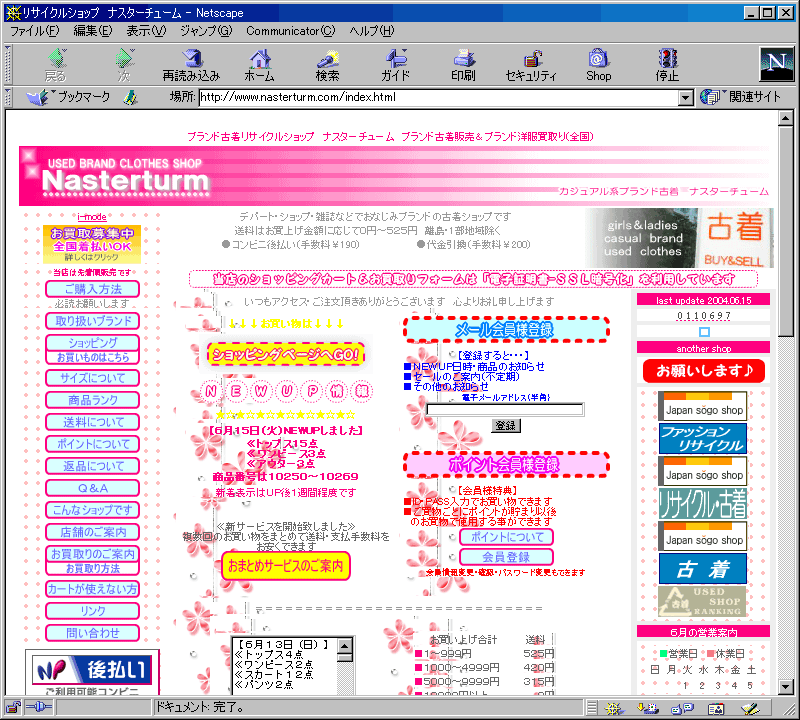800x720 pixels.
Task: Click the USED SHOP RANKING banner
Action: point(703,601)
